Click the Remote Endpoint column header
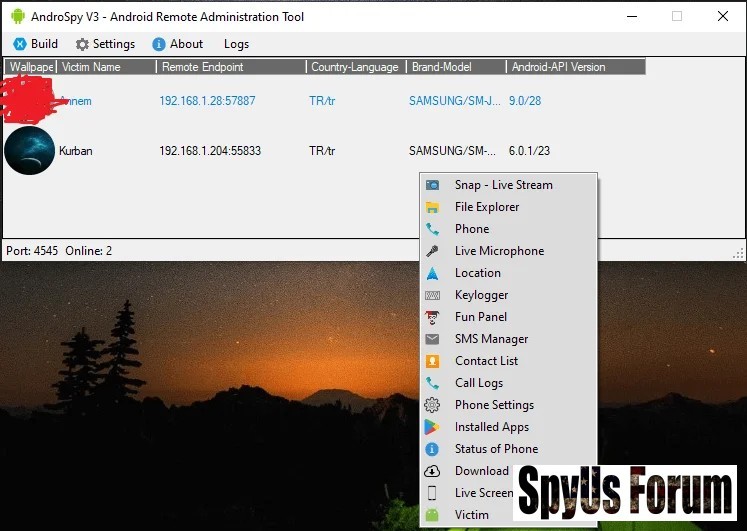The height and width of the screenshot is (531, 747). (x=230, y=67)
